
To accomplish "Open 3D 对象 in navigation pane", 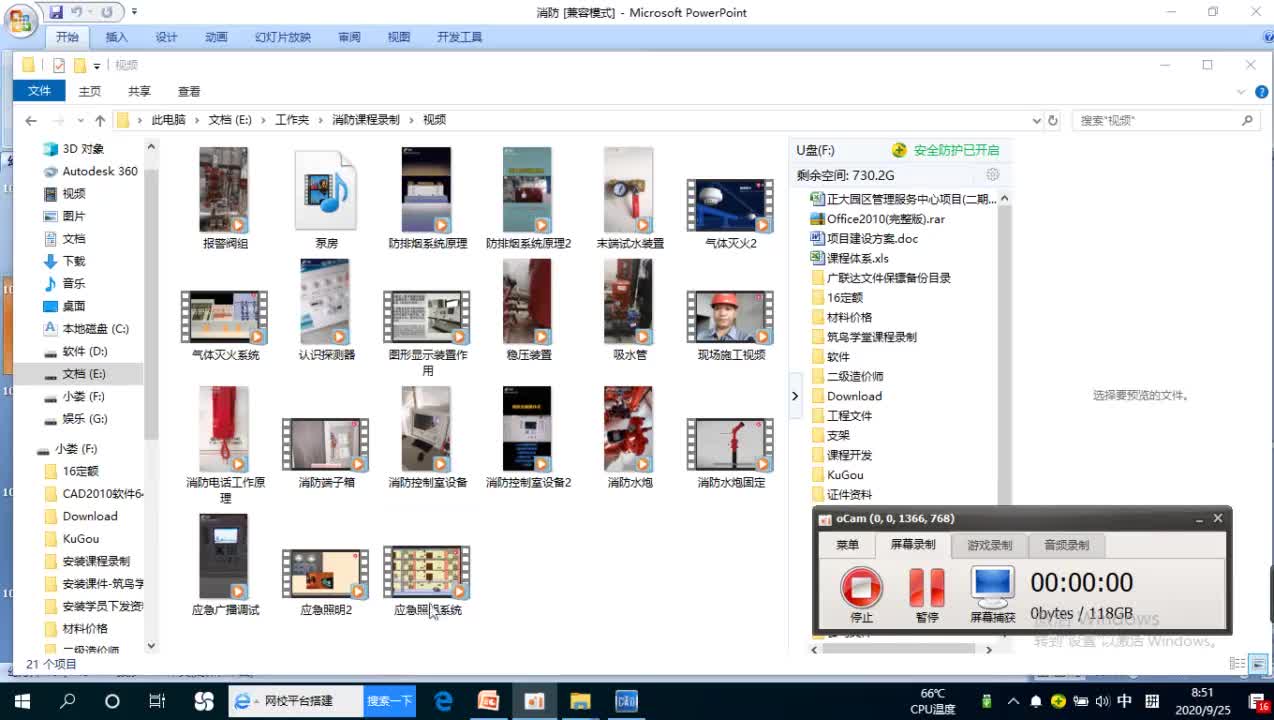I will pos(83,148).
